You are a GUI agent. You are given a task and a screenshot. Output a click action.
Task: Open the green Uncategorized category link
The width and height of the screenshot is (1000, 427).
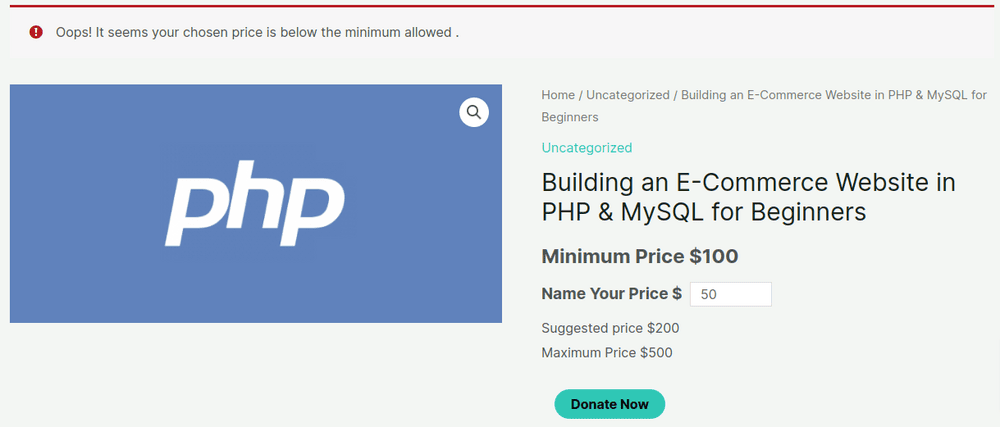pyautogui.click(x=586, y=148)
